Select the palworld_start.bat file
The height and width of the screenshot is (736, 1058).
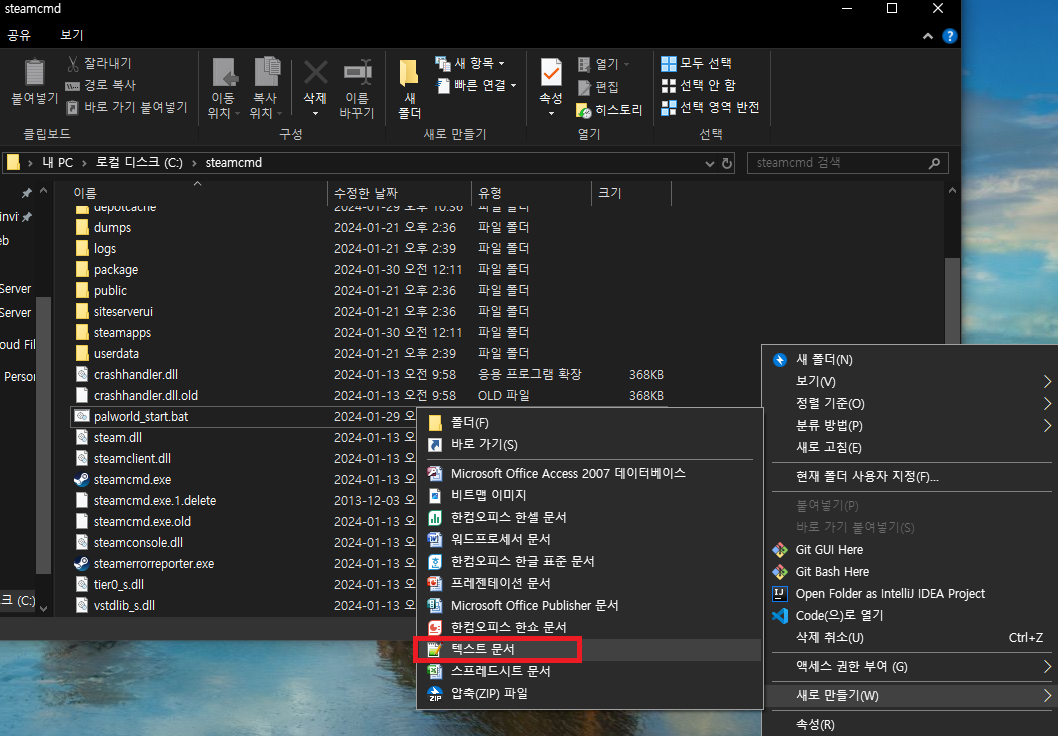click(141, 416)
